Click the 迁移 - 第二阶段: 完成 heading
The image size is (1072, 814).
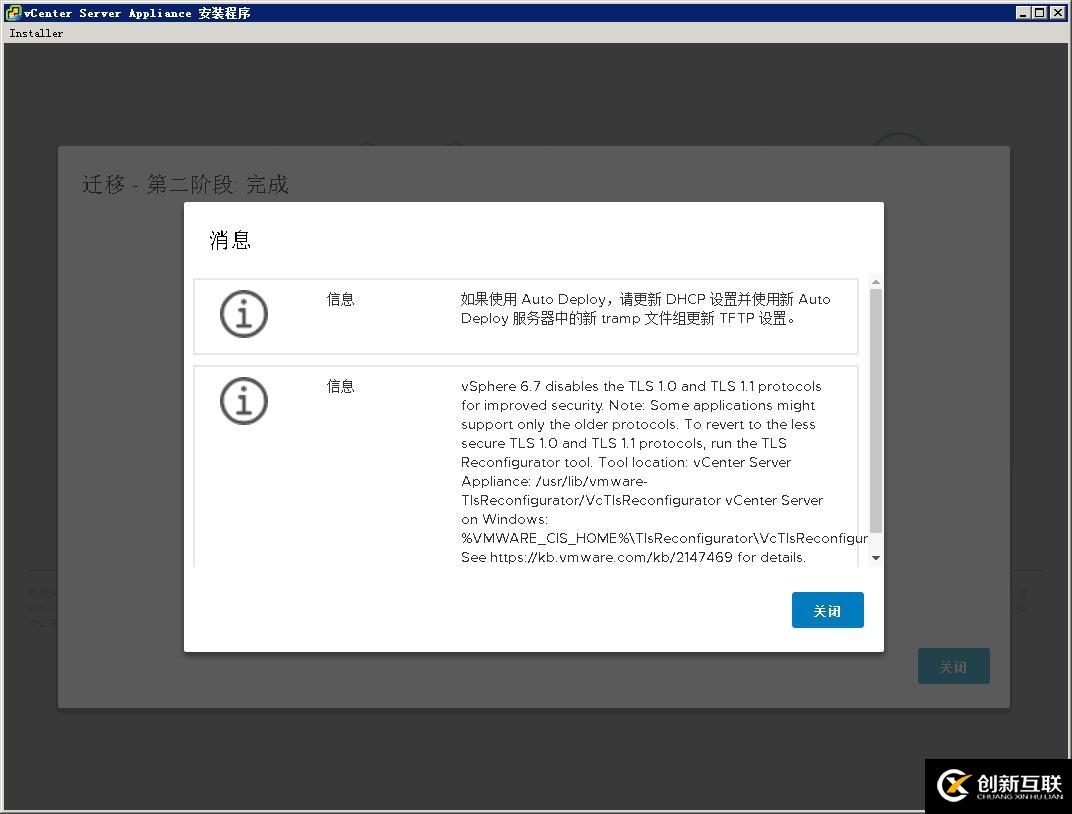pyautogui.click(x=185, y=184)
